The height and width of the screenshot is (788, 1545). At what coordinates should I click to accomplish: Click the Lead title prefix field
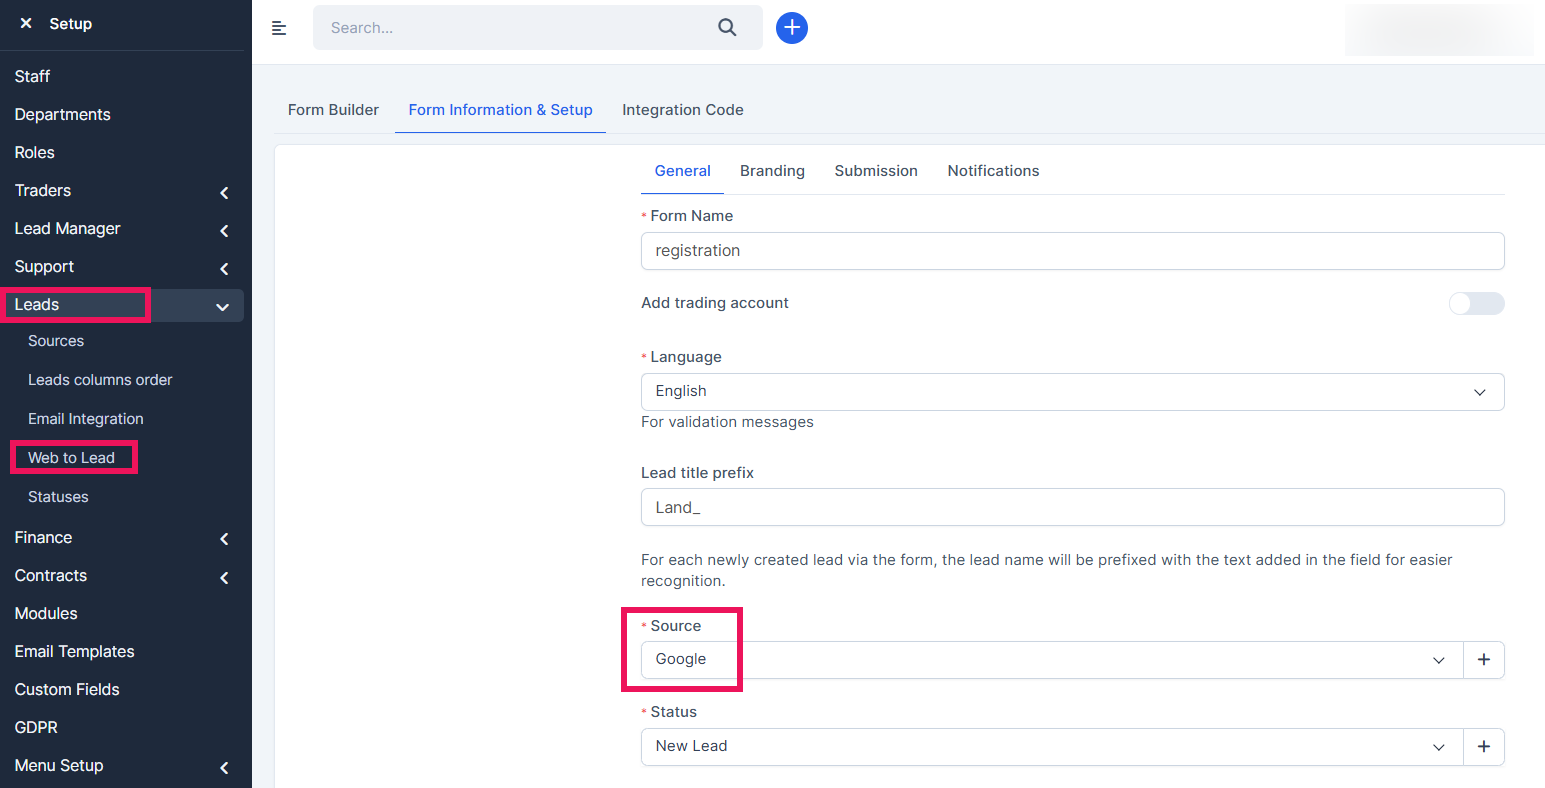(1071, 508)
